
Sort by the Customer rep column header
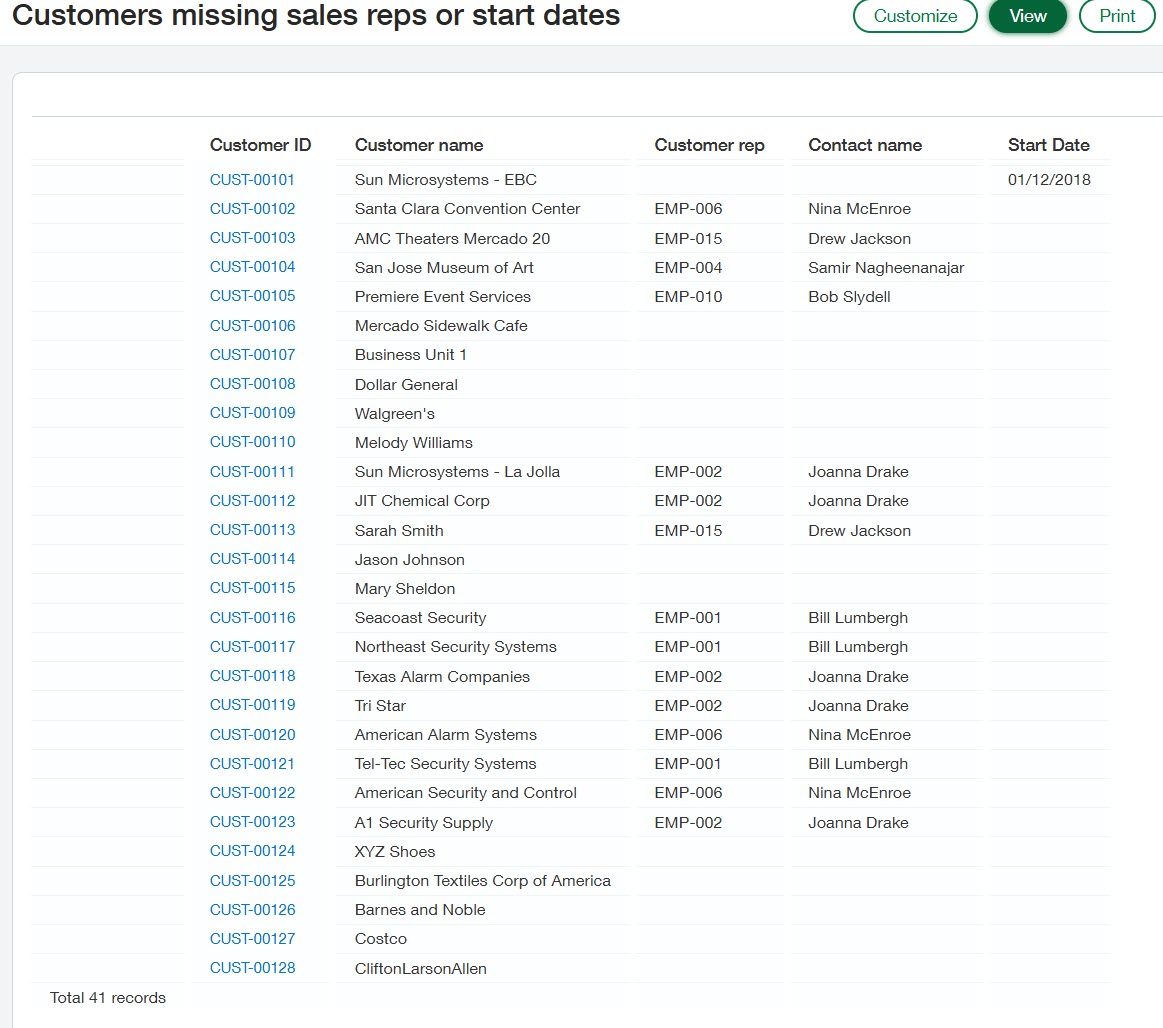(709, 145)
